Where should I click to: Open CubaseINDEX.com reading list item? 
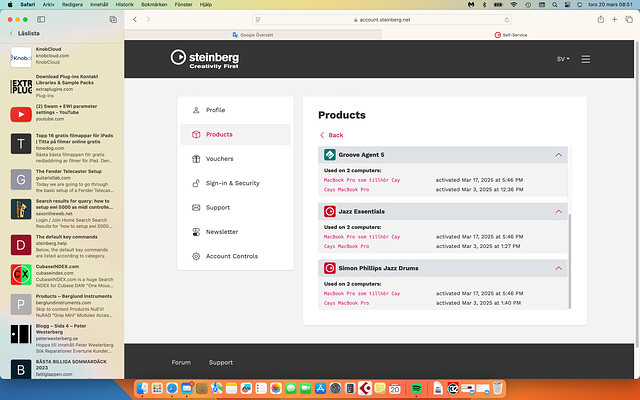62,276
